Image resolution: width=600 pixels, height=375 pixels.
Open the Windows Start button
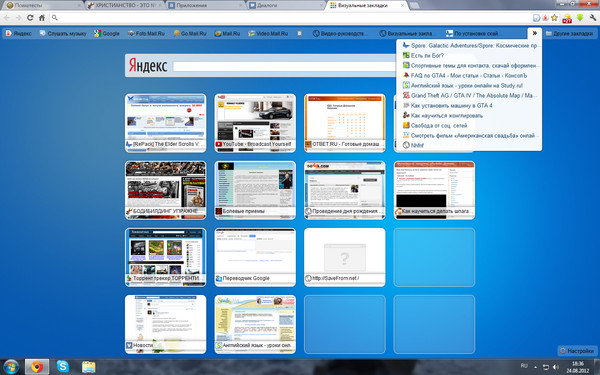(x=11, y=367)
